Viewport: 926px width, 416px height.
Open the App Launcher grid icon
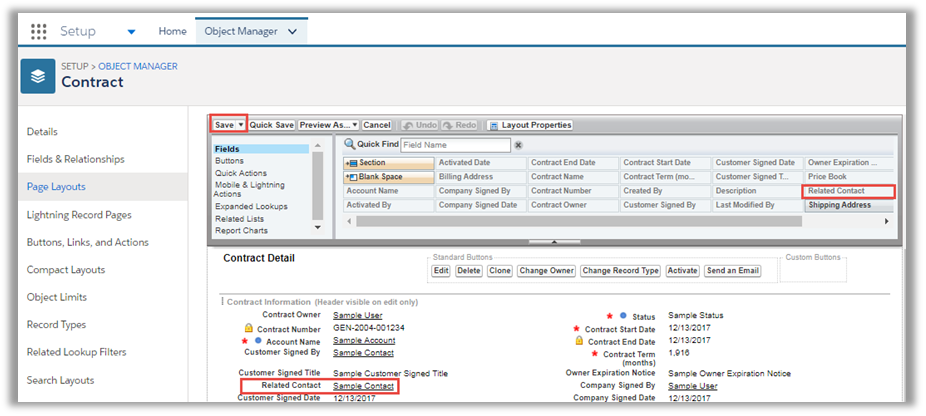click(x=39, y=31)
